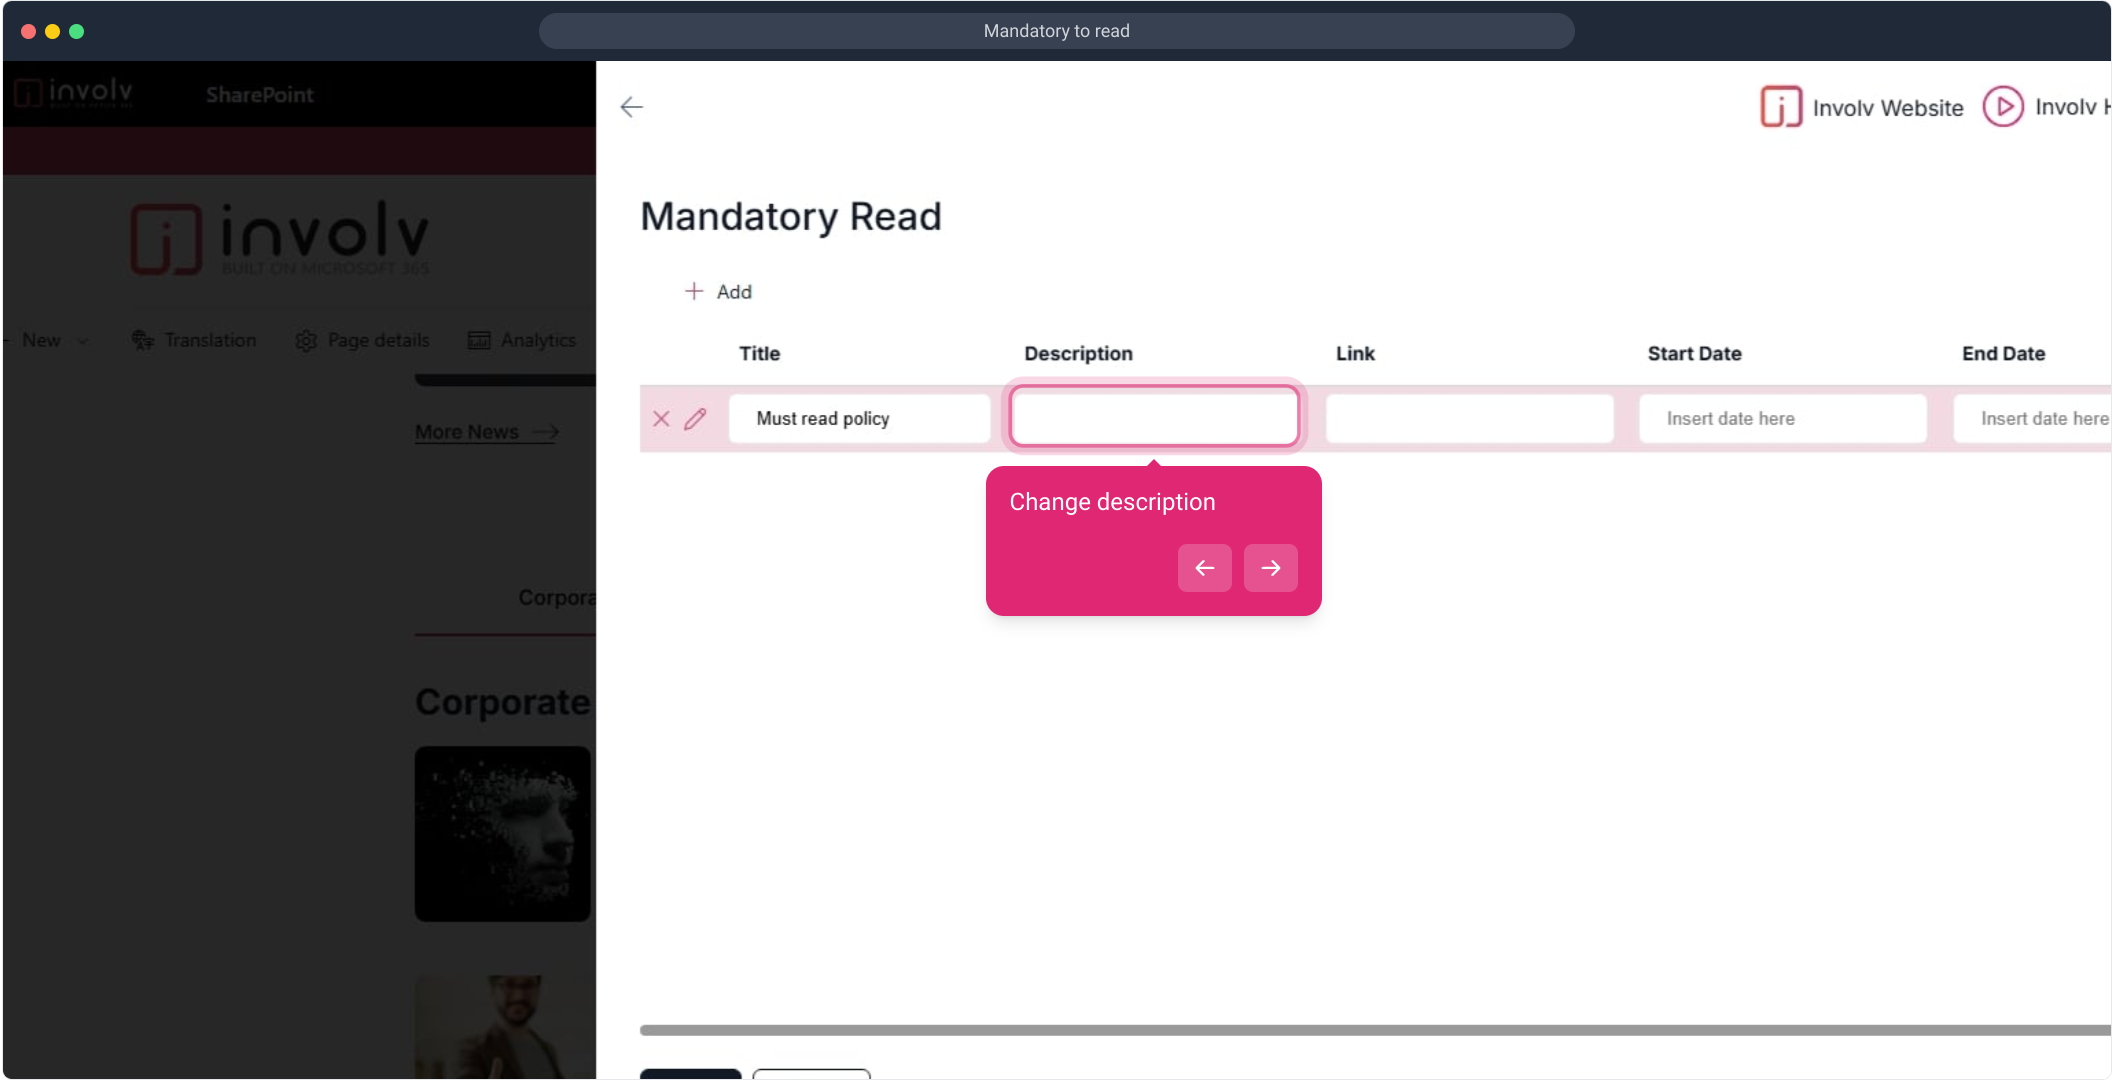The width and height of the screenshot is (2114, 1080).
Task: Click the Link column header
Action: 1355,354
